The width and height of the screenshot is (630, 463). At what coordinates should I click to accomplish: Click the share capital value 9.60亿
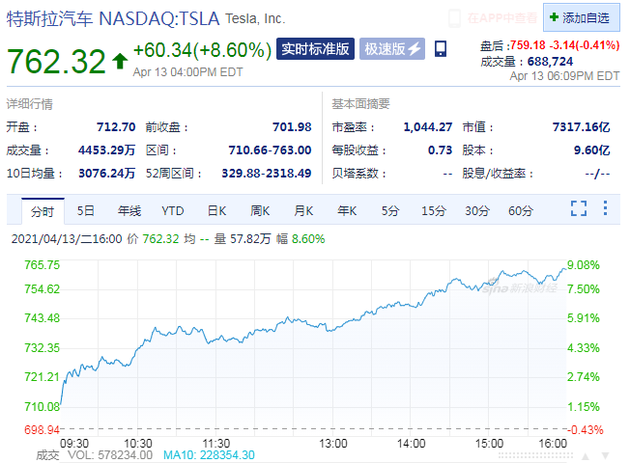click(x=591, y=150)
